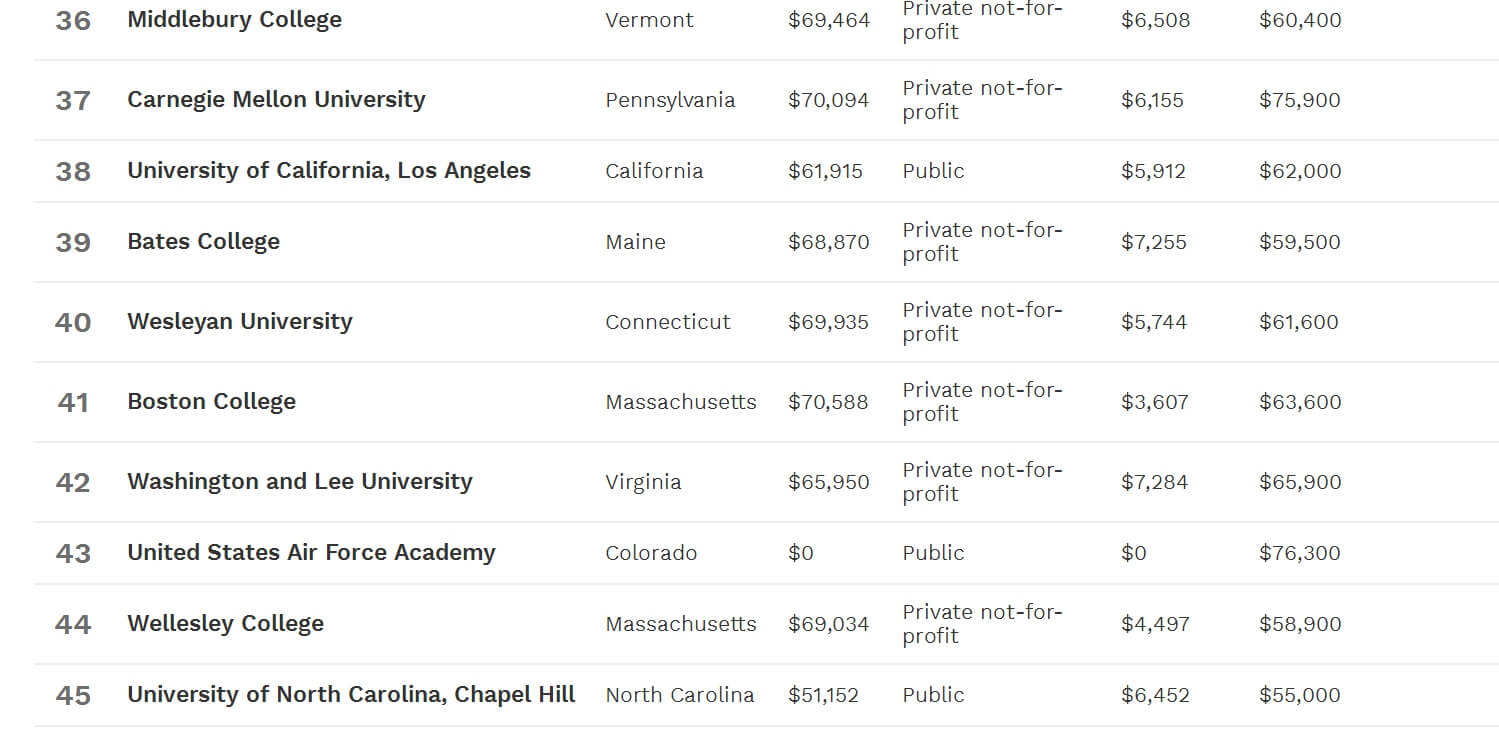
Task: Open University of California, Los Angeles
Action: coord(329,171)
